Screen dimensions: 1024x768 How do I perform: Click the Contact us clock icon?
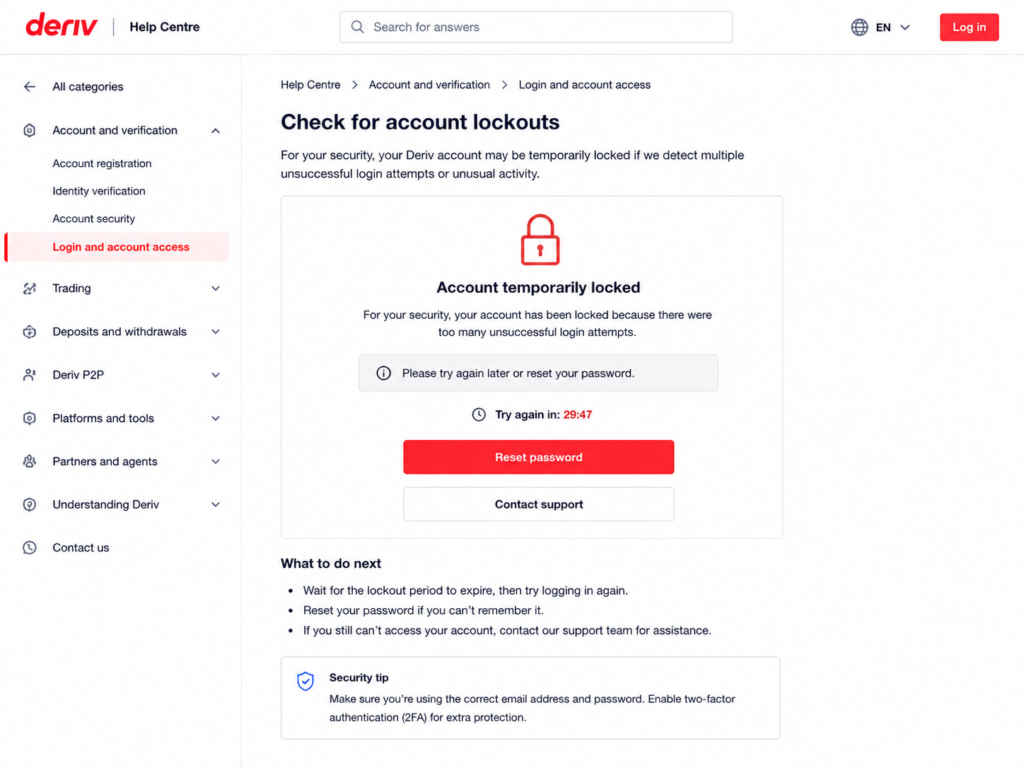pyautogui.click(x=29, y=548)
